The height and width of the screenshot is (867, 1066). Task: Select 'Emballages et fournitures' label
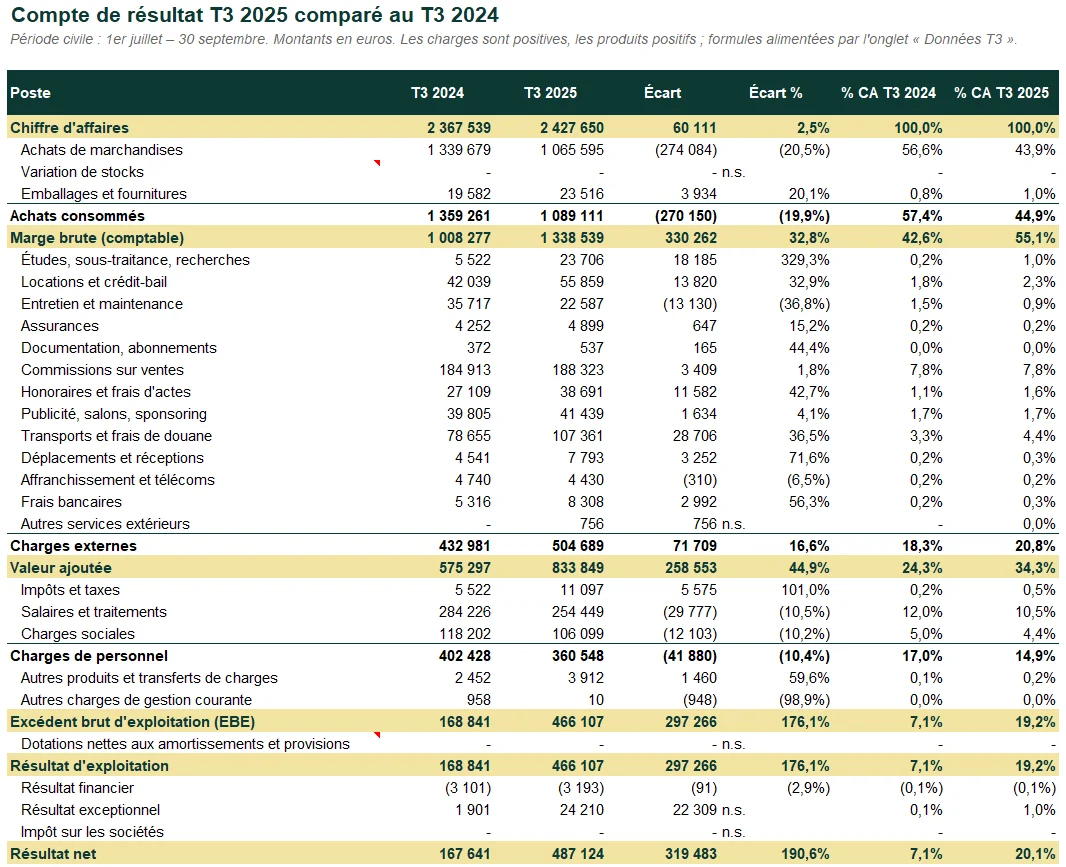point(104,194)
